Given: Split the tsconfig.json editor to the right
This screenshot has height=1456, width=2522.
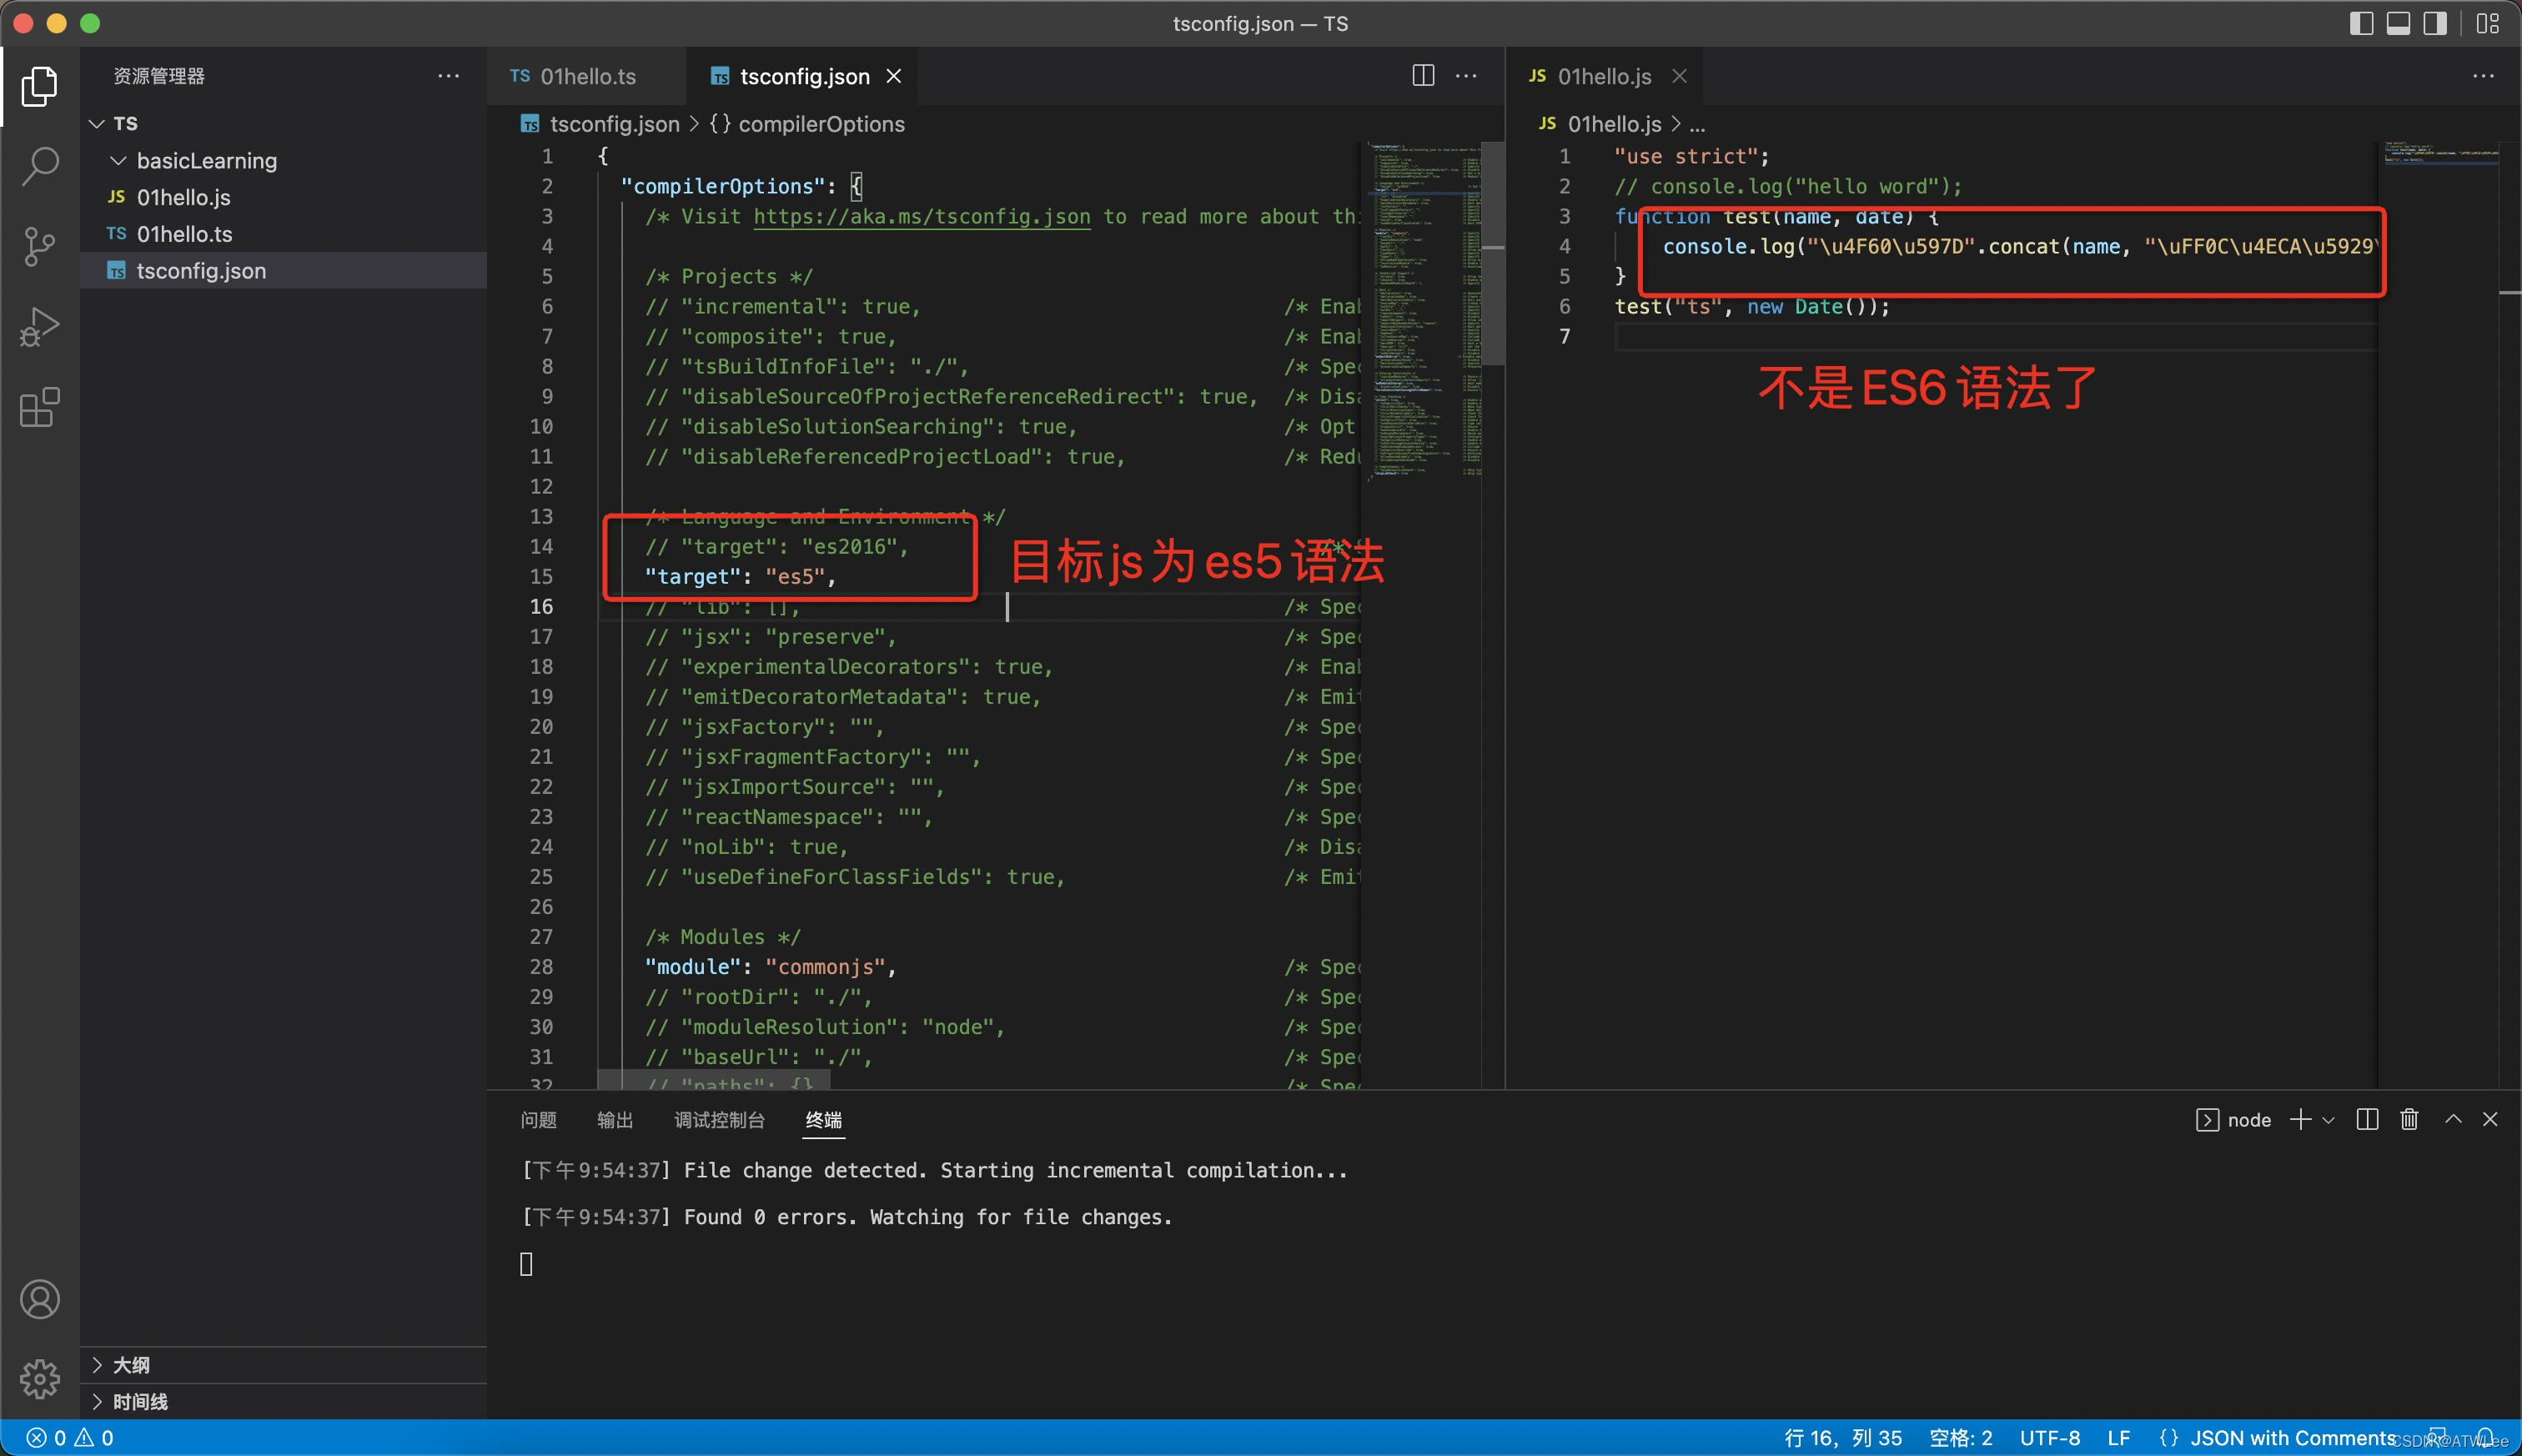Looking at the screenshot, I should [x=1423, y=76].
